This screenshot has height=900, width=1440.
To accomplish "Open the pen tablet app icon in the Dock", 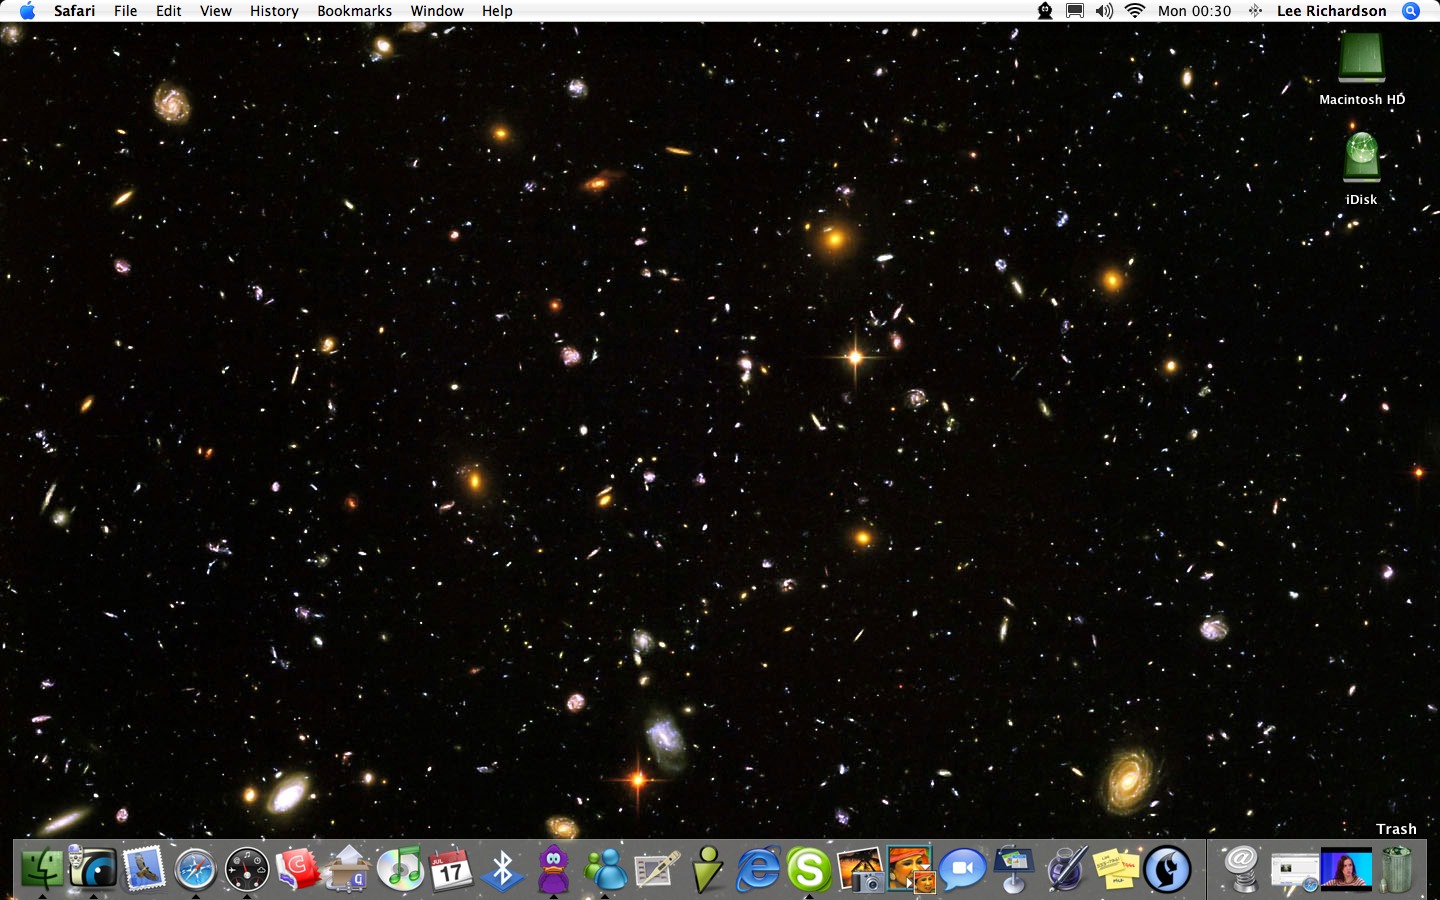I will (656, 869).
